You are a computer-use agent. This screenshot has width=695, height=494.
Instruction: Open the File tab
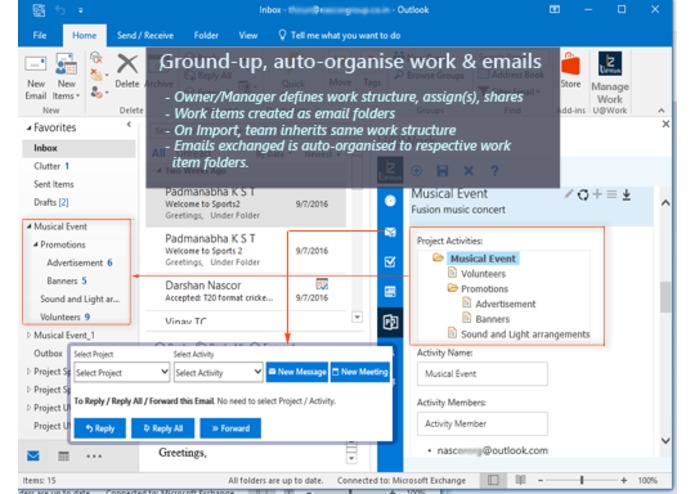coord(39,35)
